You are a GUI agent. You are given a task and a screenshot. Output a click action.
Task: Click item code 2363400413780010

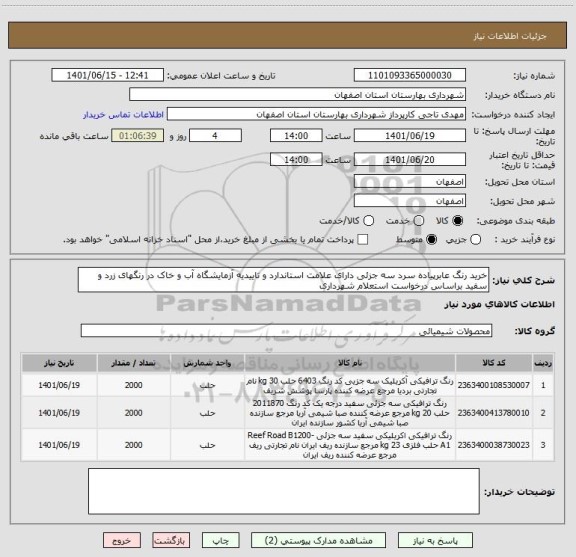[494, 413]
